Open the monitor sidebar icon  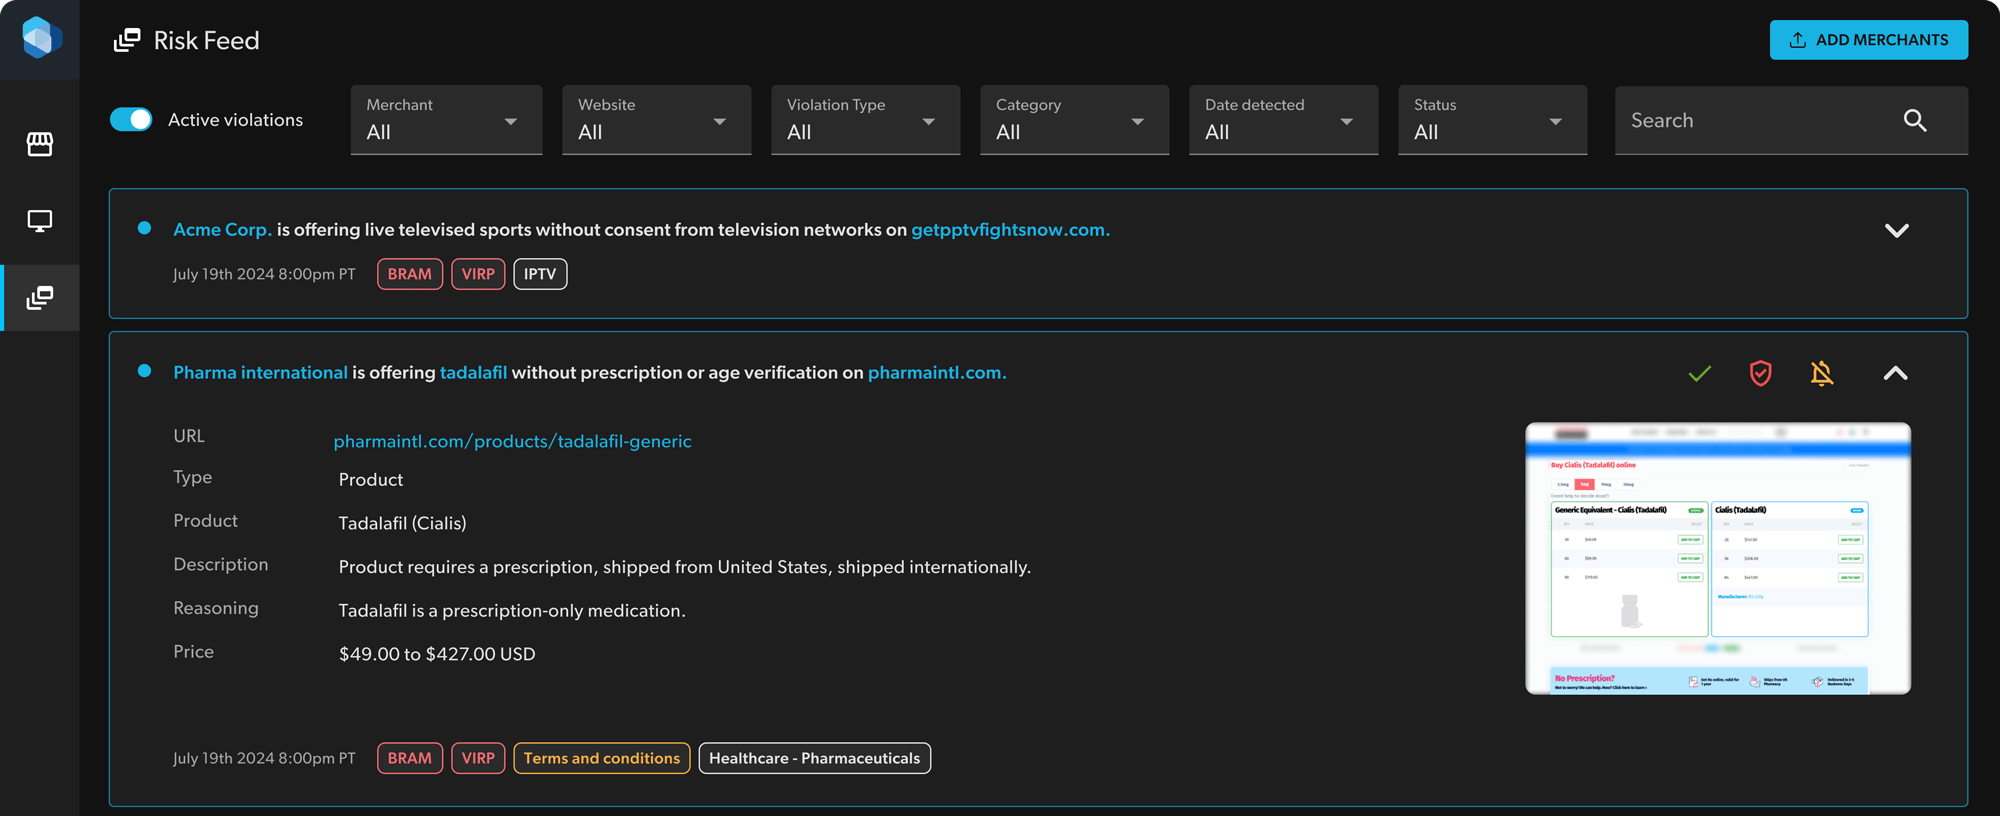(40, 221)
